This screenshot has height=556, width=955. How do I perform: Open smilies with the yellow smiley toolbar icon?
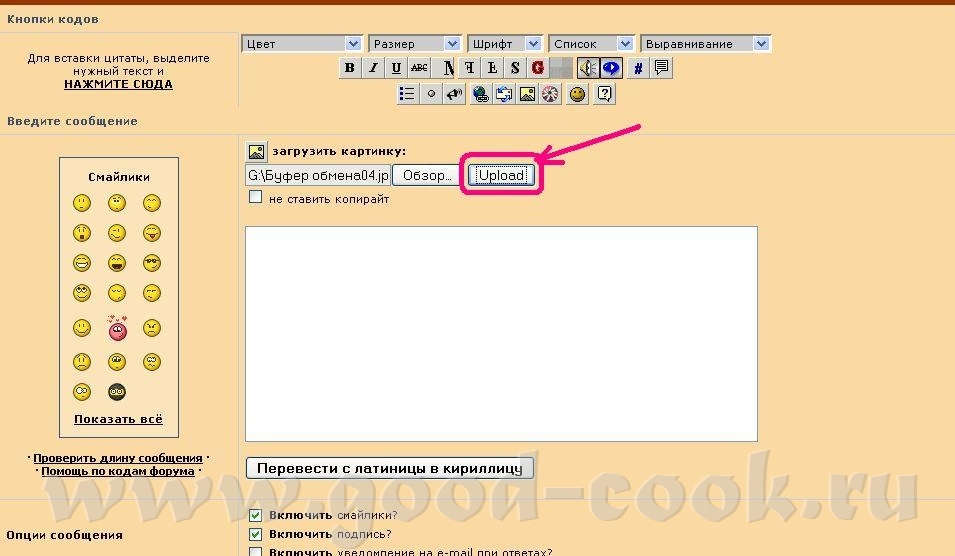click(577, 94)
